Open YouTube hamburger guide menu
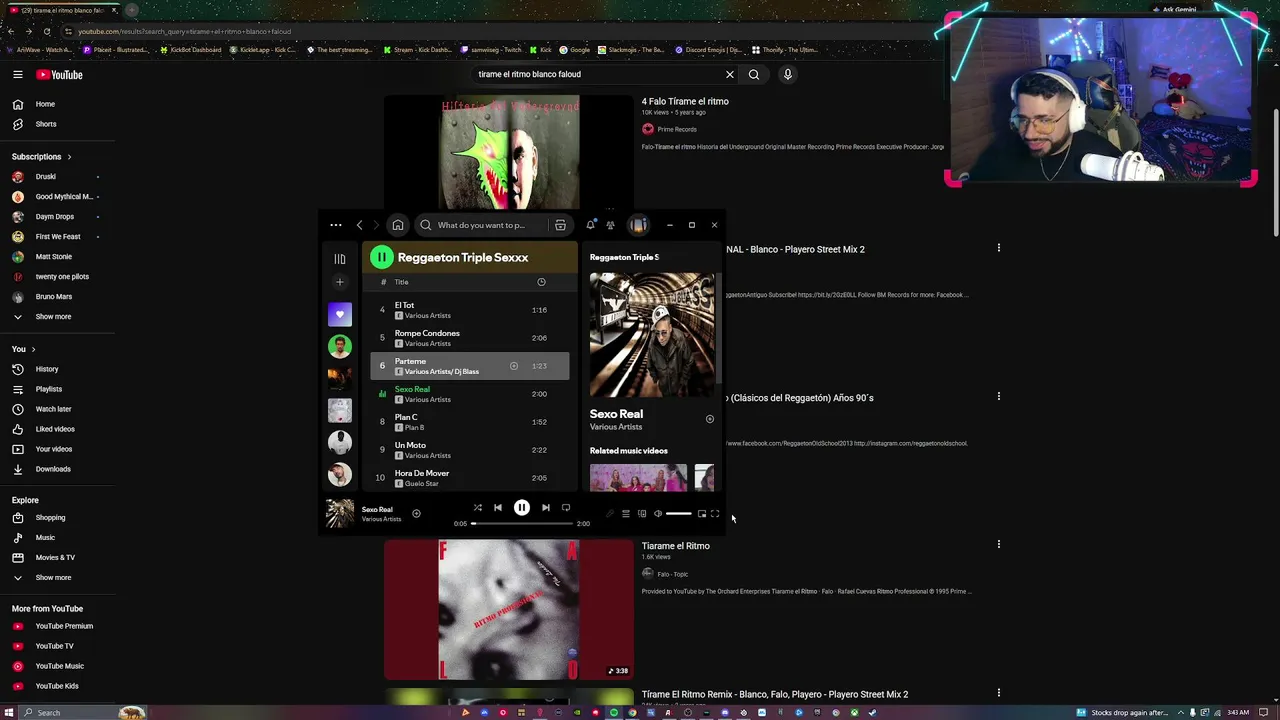This screenshot has height=720, width=1280. [x=17, y=75]
